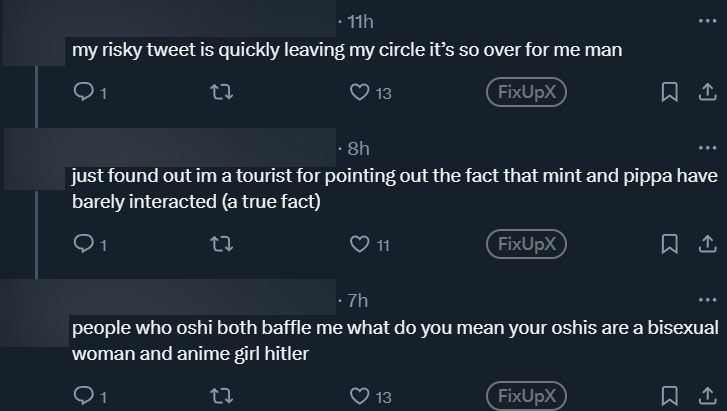
Task: Reply to the risky tweet post
Action: pyautogui.click(x=84, y=93)
